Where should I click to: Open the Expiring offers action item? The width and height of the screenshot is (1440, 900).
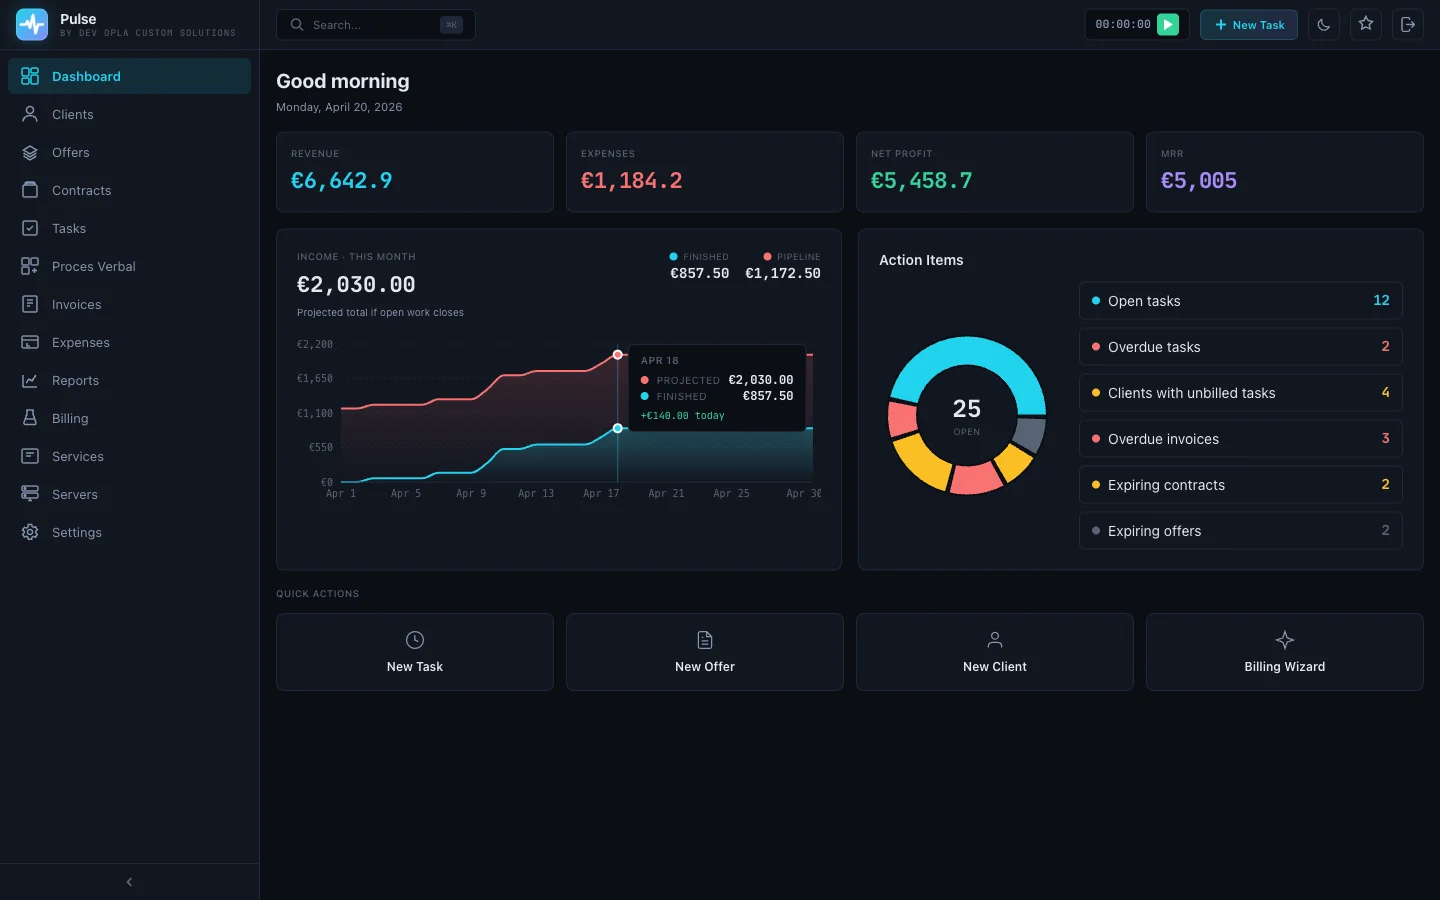pyautogui.click(x=1240, y=531)
